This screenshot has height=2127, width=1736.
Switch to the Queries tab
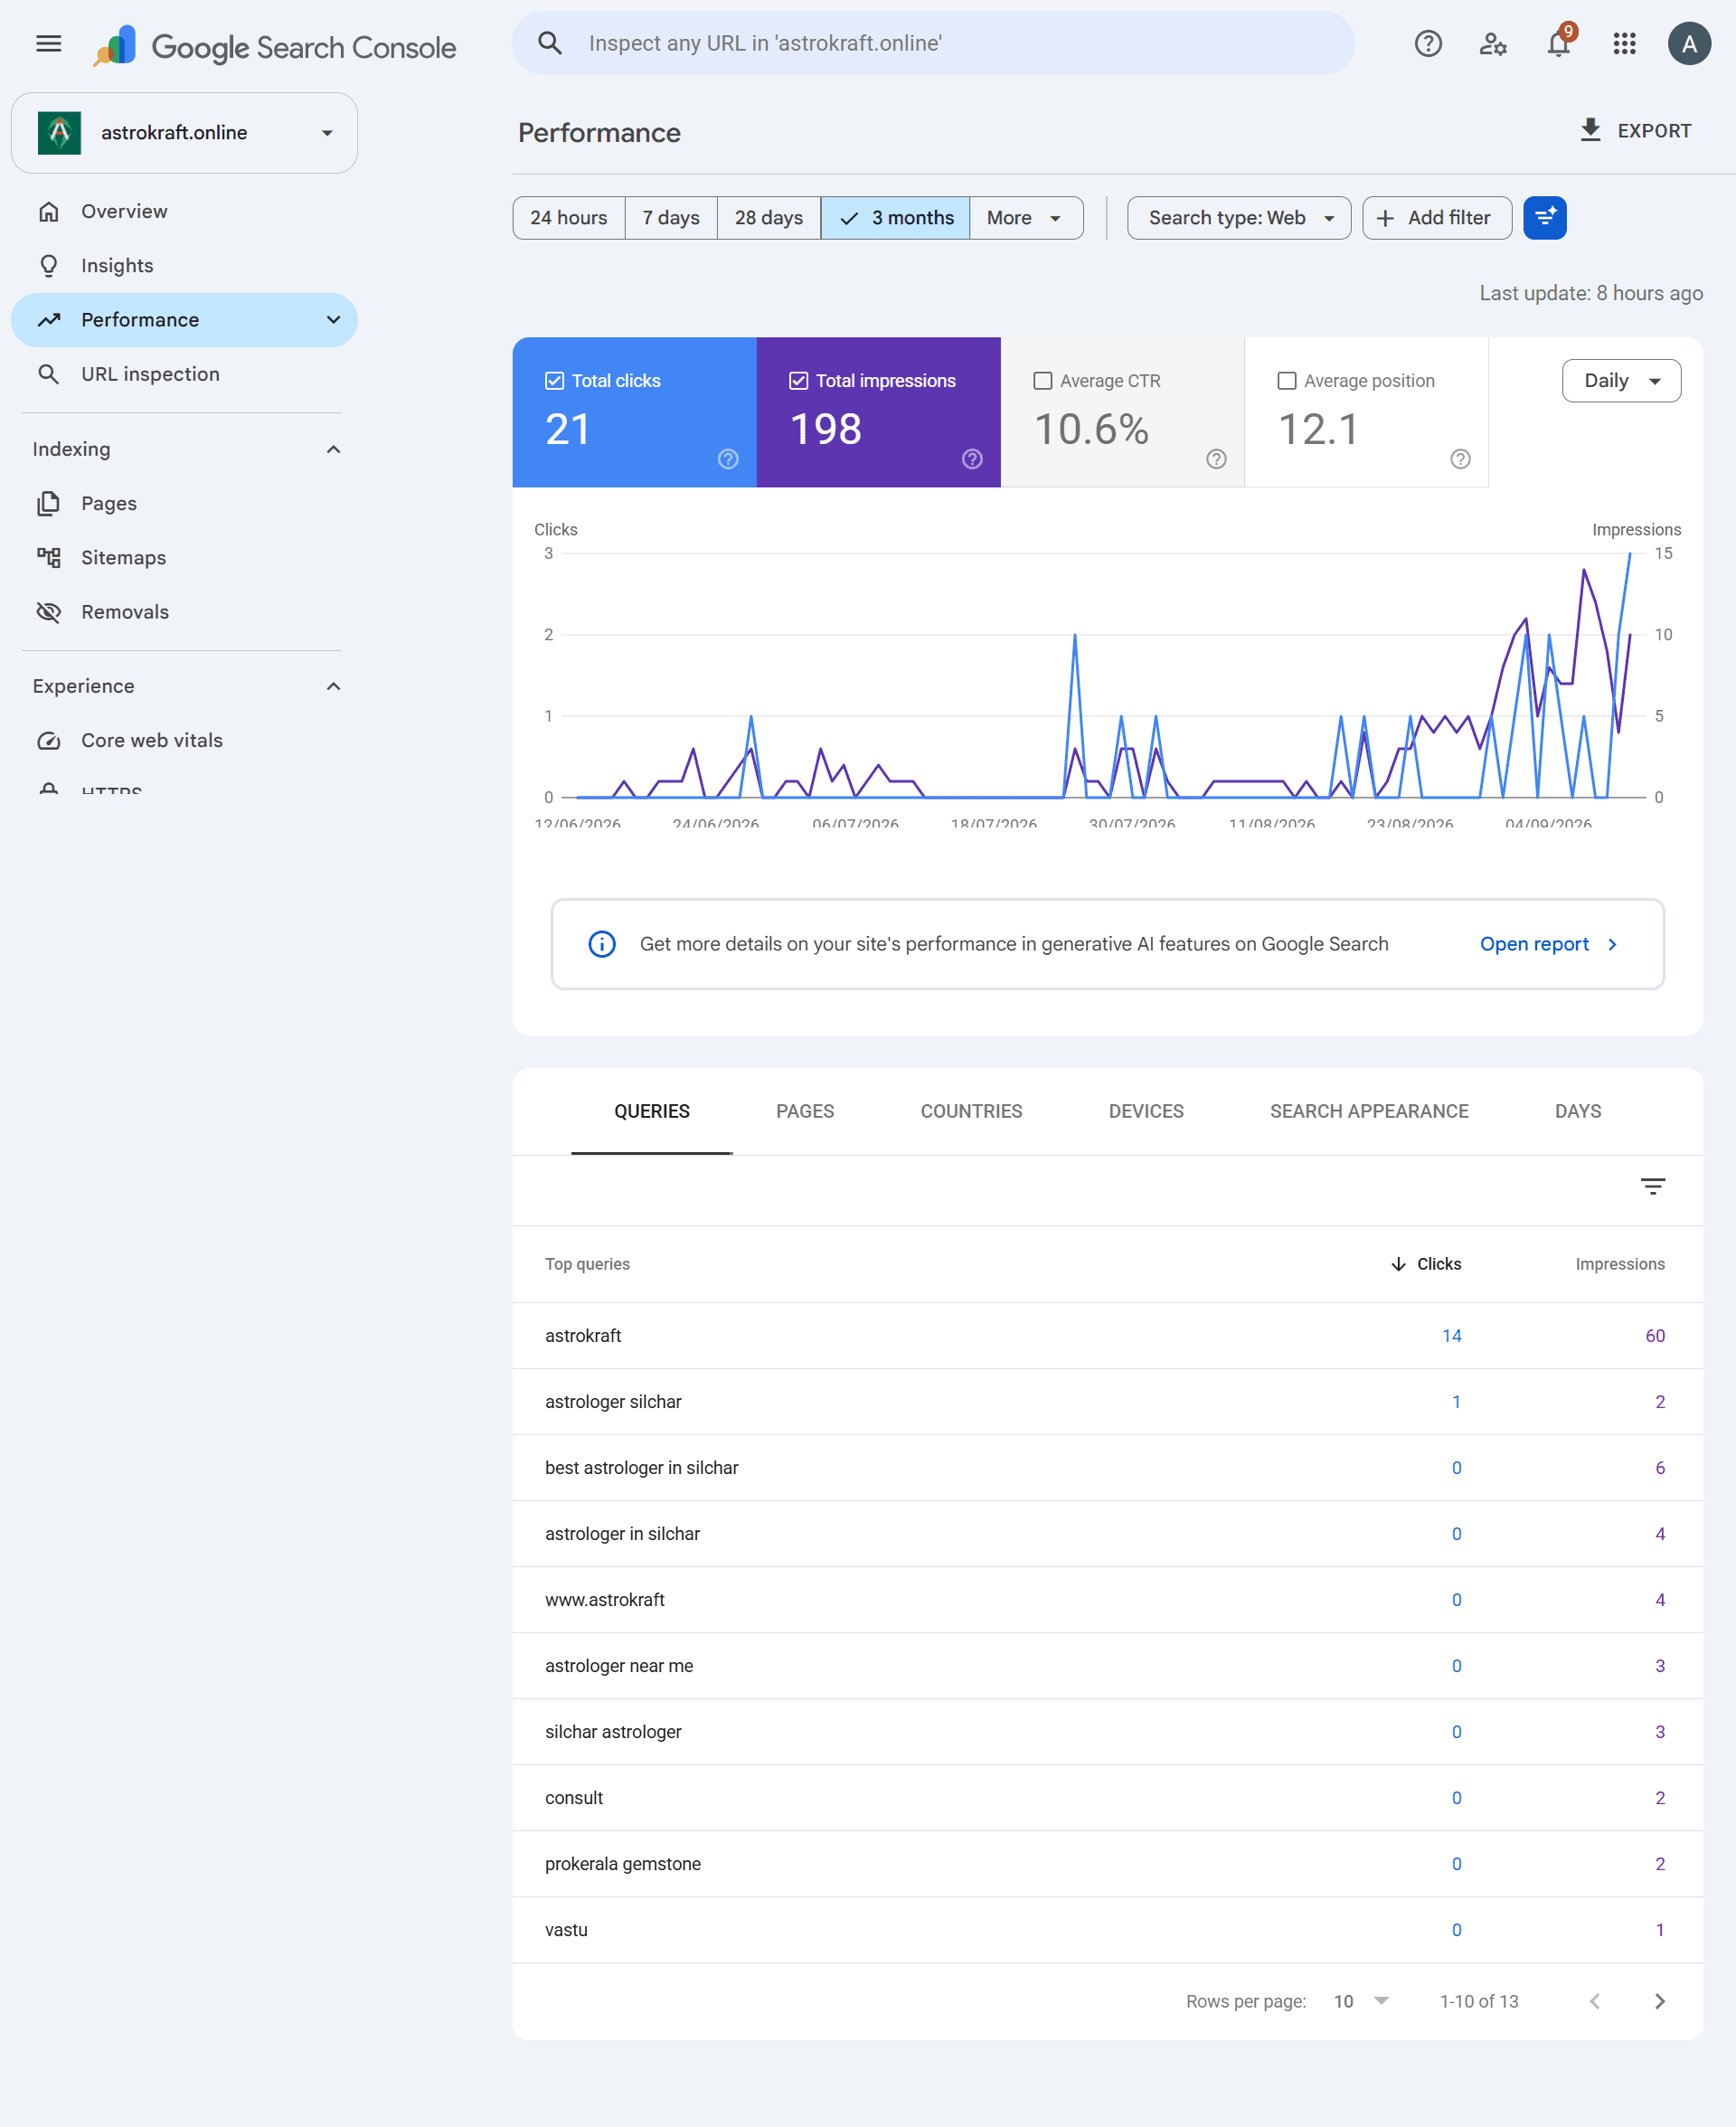click(x=652, y=1111)
